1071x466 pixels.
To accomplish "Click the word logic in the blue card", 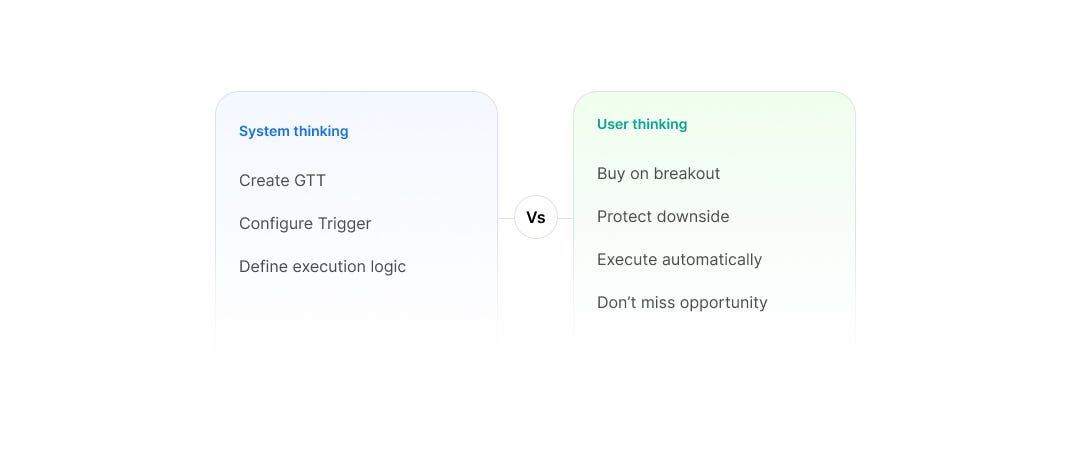I will 389,267.
